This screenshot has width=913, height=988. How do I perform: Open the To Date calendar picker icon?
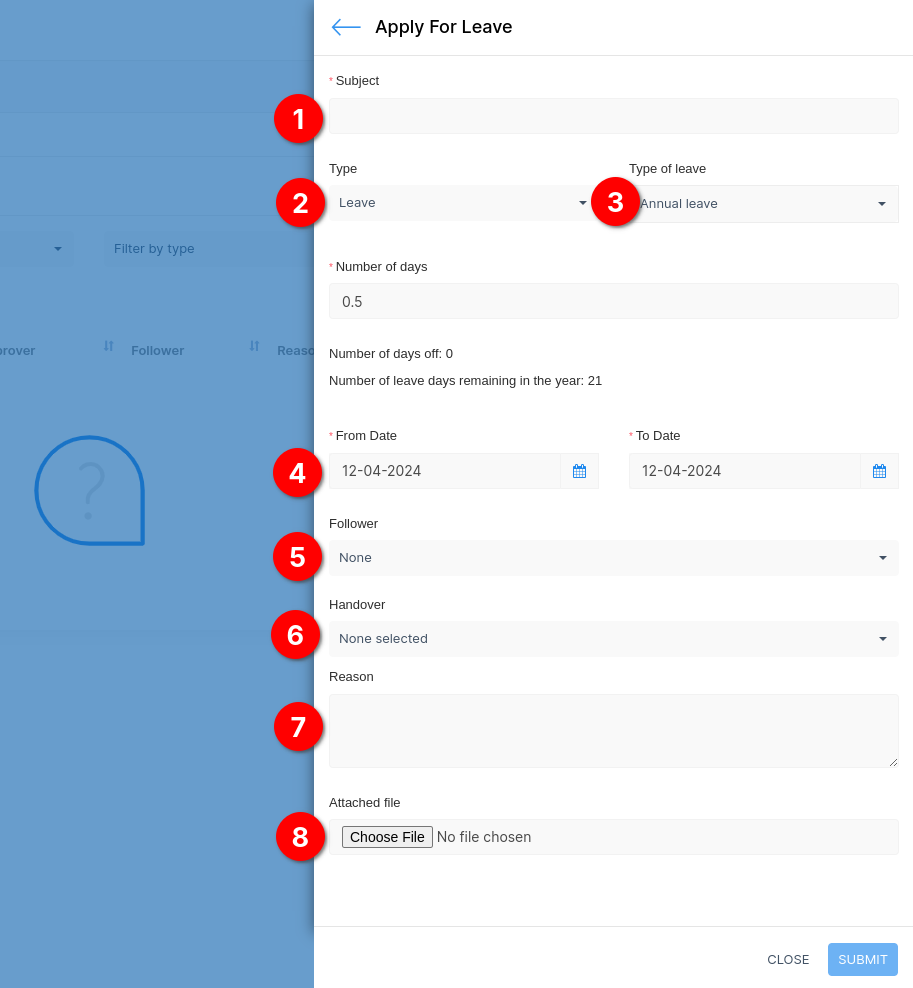pyautogui.click(x=879, y=471)
